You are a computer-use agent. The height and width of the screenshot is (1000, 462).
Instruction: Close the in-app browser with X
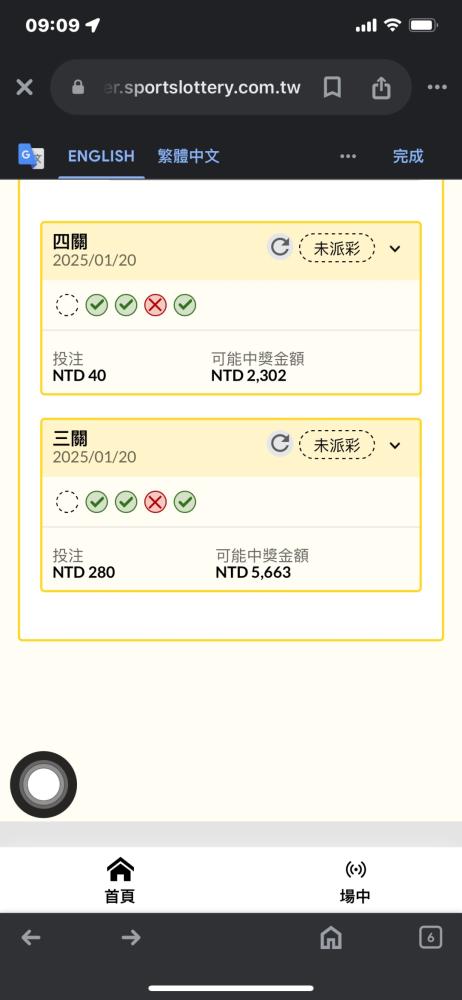(x=24, y=87)
